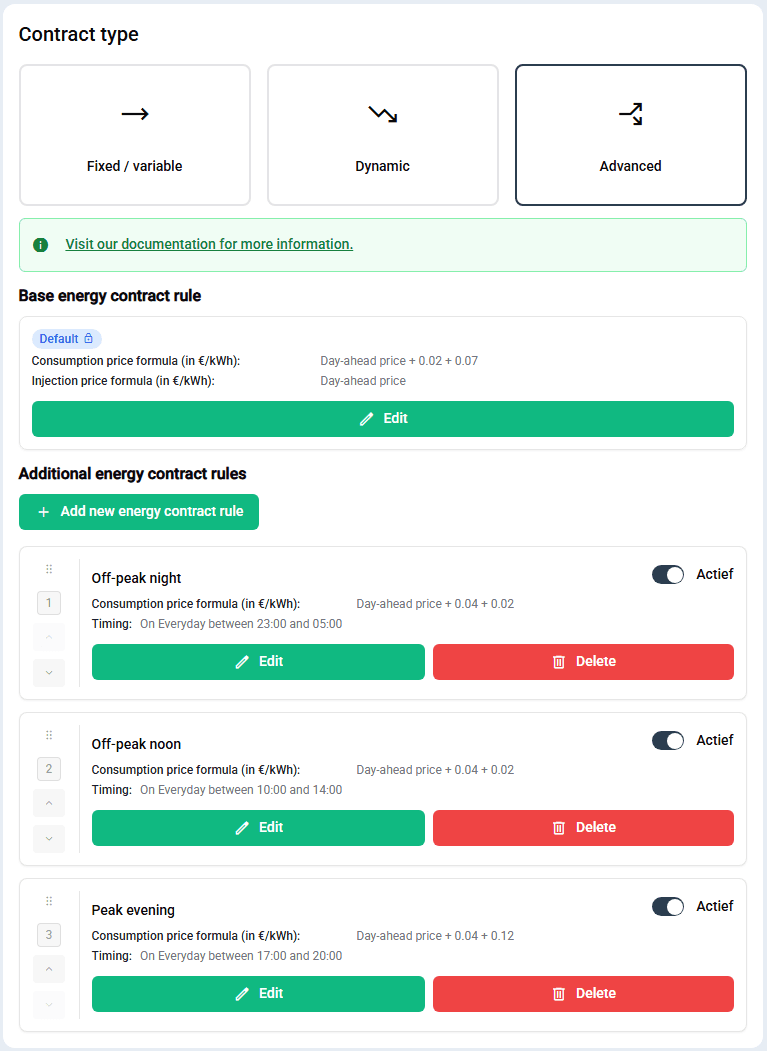Move Off-peak noon rule up with chevron

tap(49, 802)
